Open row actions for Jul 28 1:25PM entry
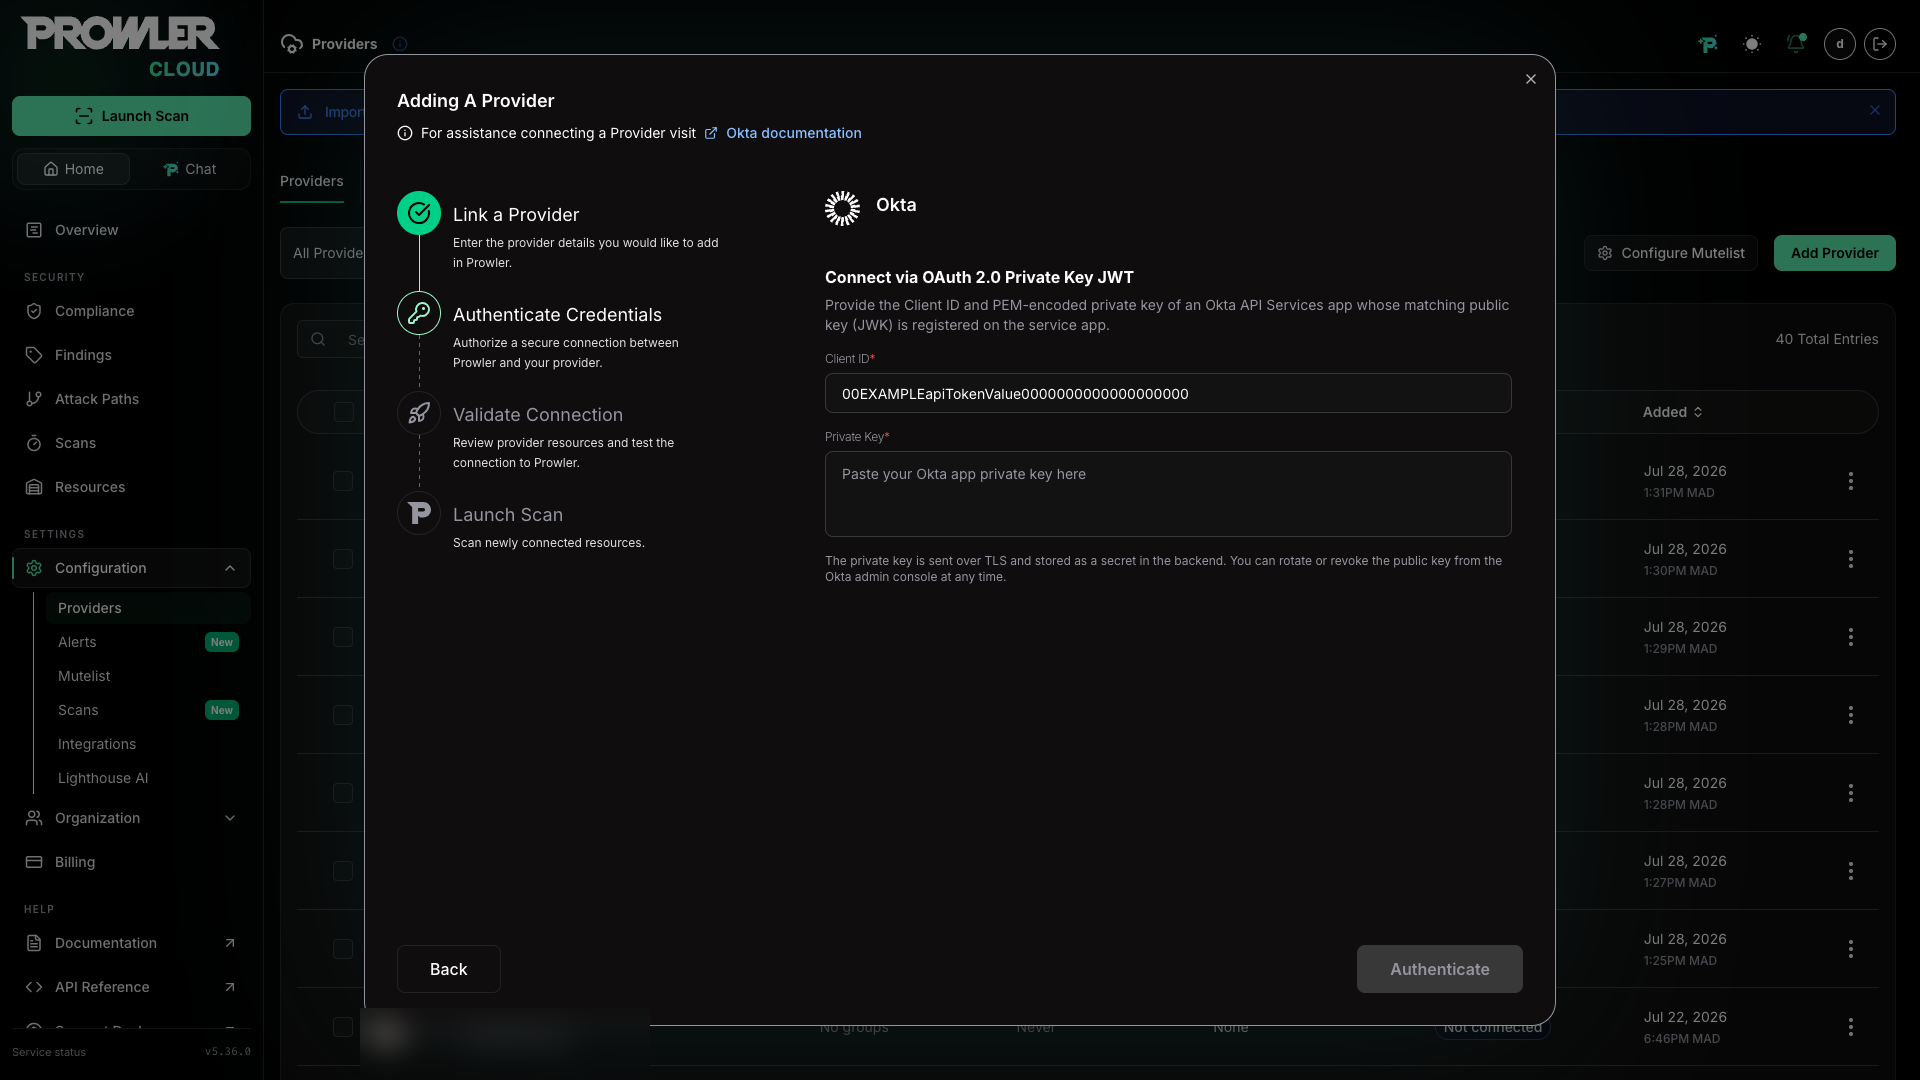Viewport: 1920px width, 1080px height. pos(1851,949)
